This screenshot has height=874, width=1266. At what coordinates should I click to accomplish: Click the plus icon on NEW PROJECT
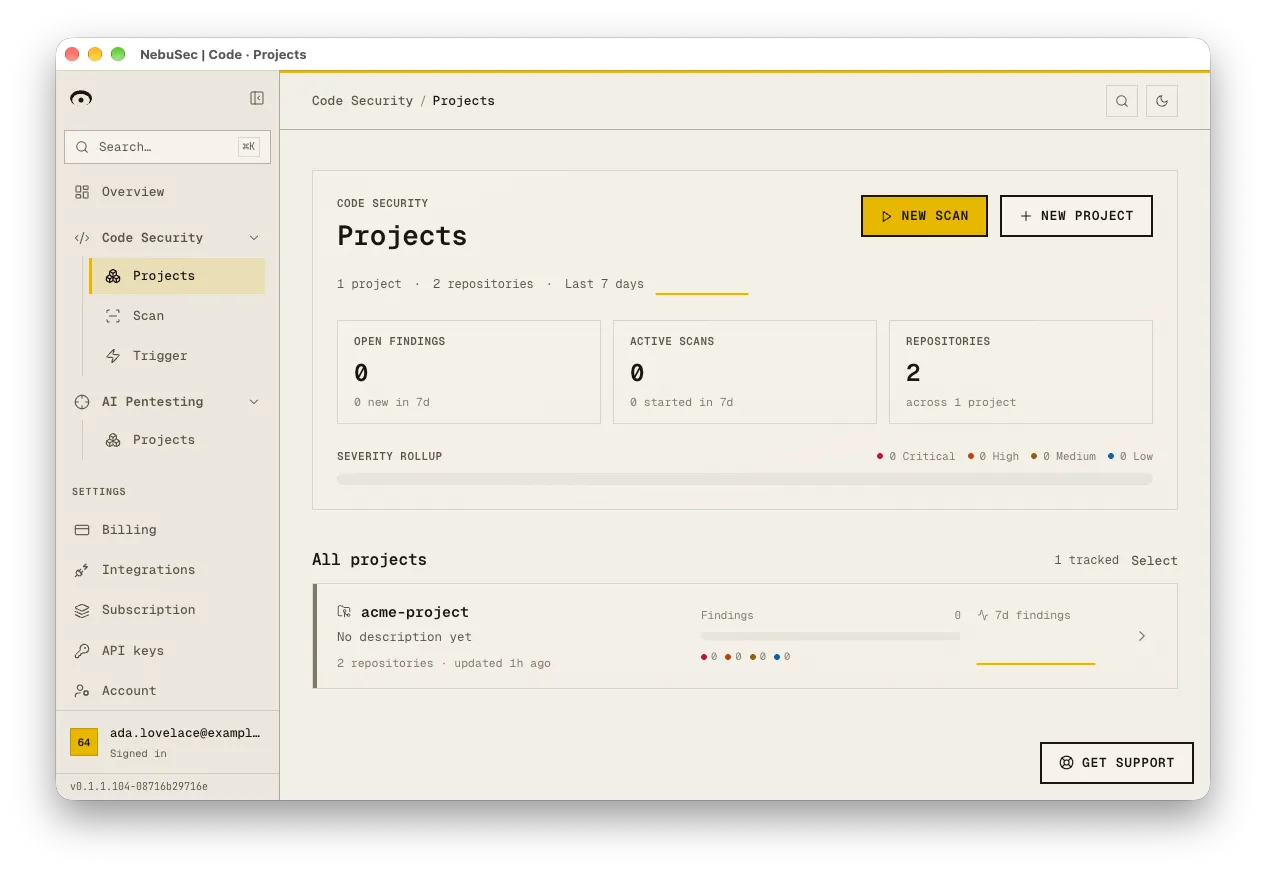[1025, 216]
